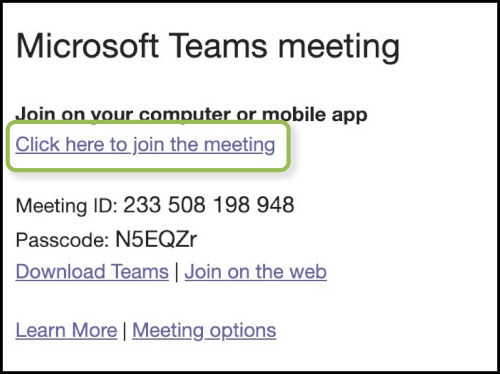The image size is (500, 374).
Task: Open the Join on the web link
Action: (x=256, y=271)
